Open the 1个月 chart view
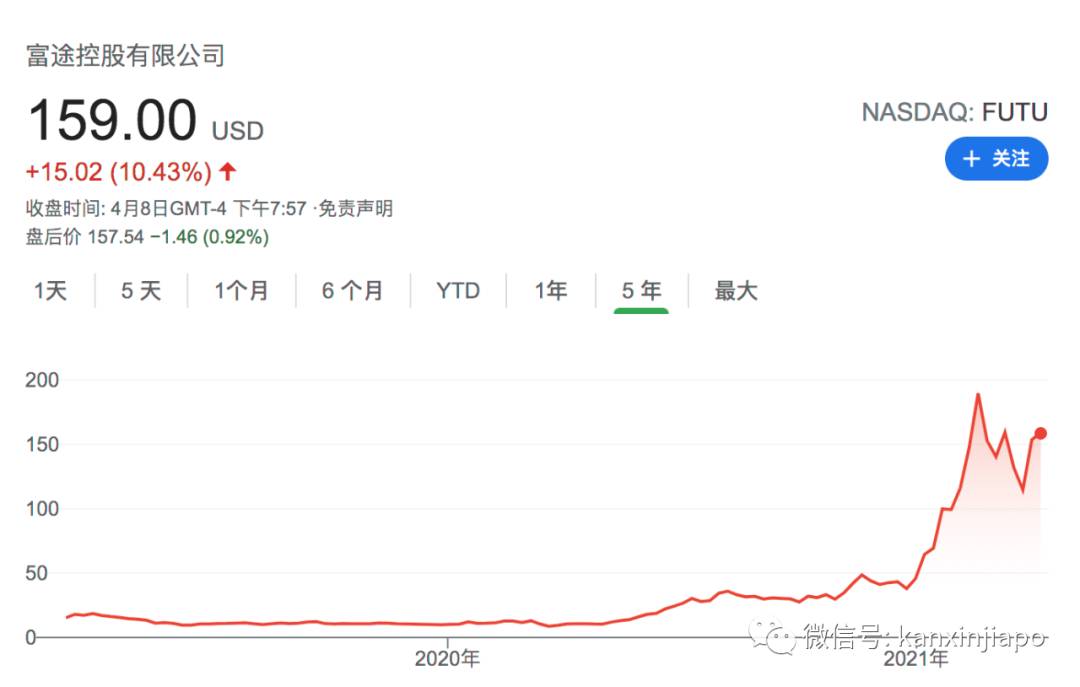The height and width of the screenshot is (687, 1080). click(x=242, y=290)
